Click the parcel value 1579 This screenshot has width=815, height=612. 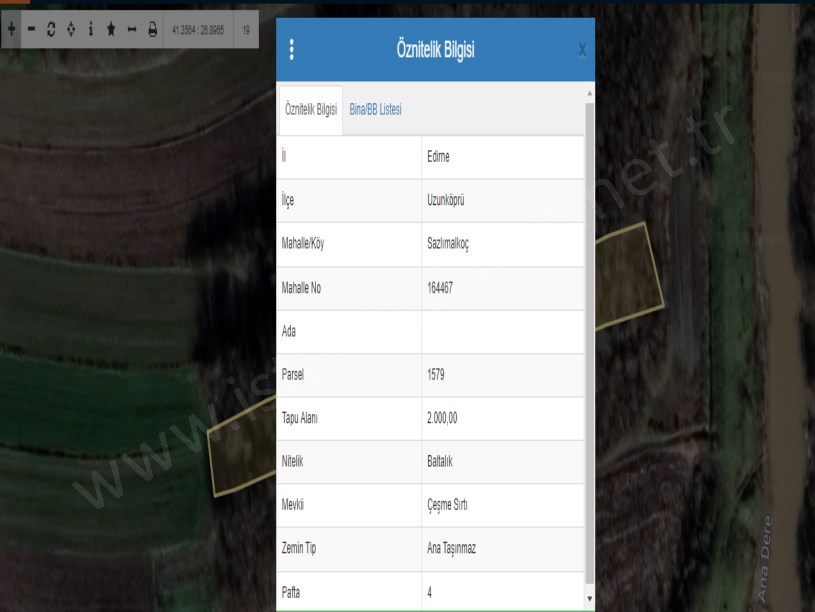435,376
